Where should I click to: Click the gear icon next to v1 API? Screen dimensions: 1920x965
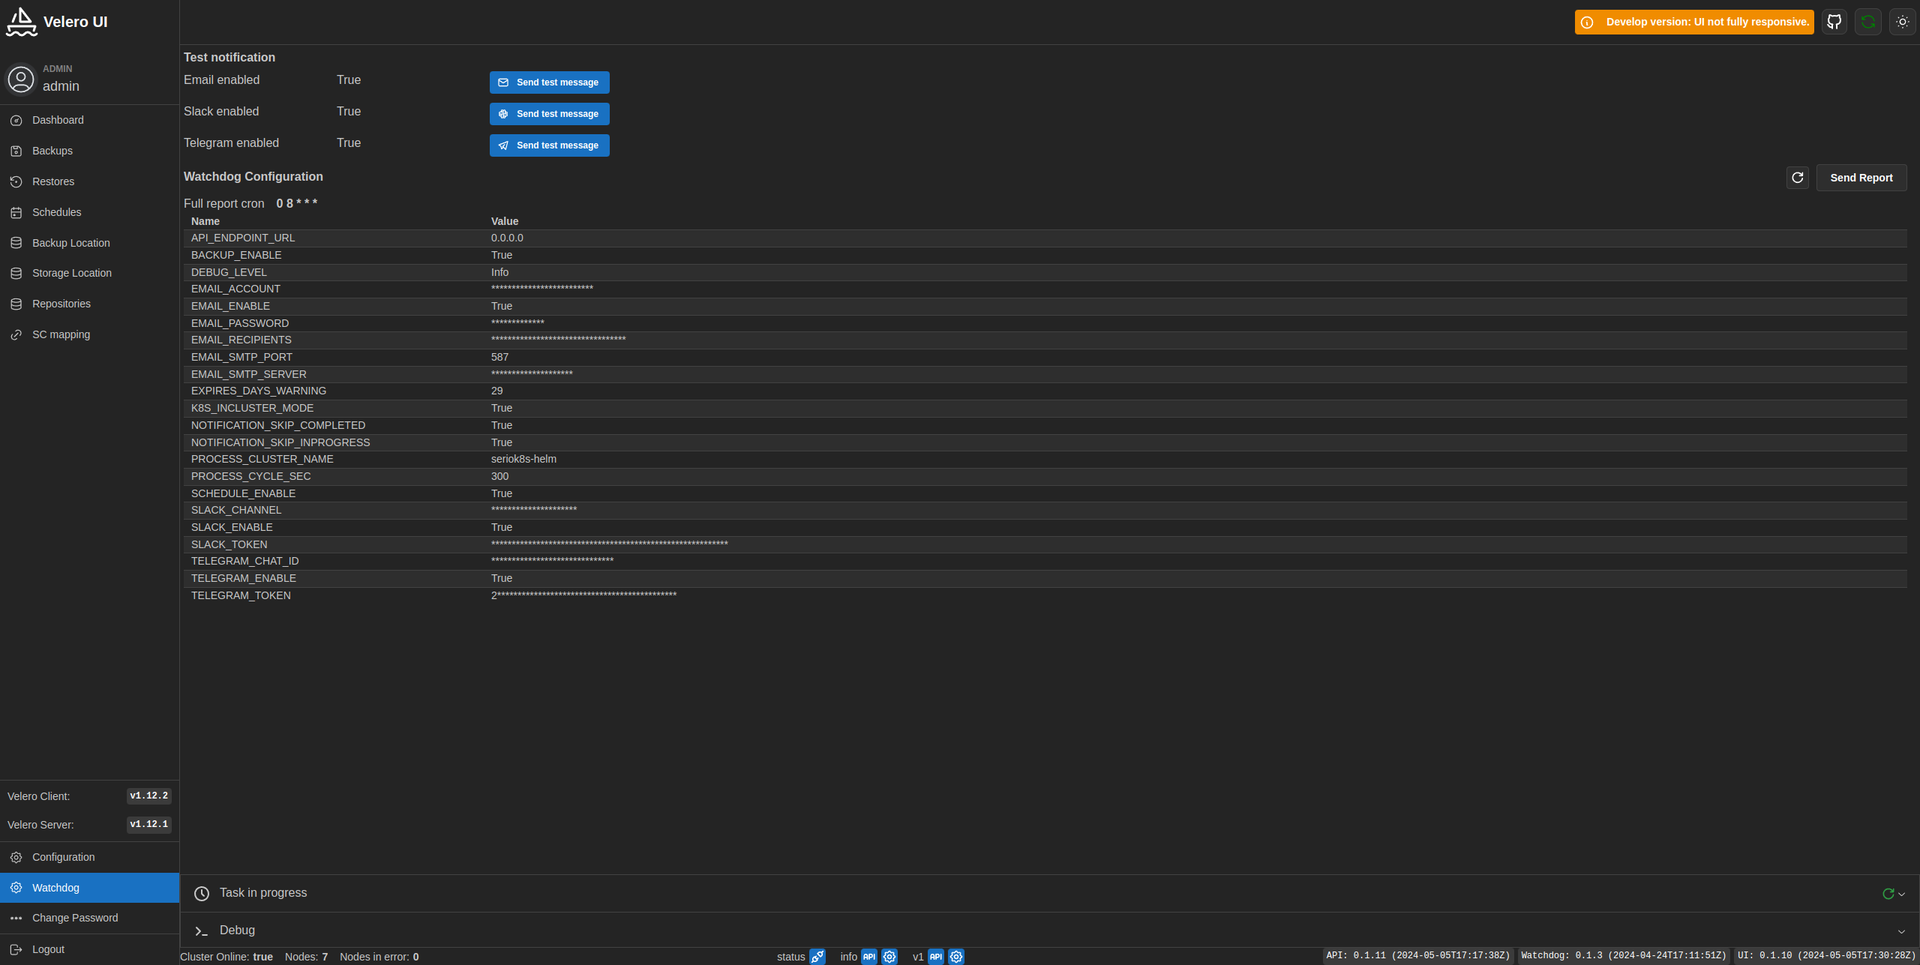point(956,957)
